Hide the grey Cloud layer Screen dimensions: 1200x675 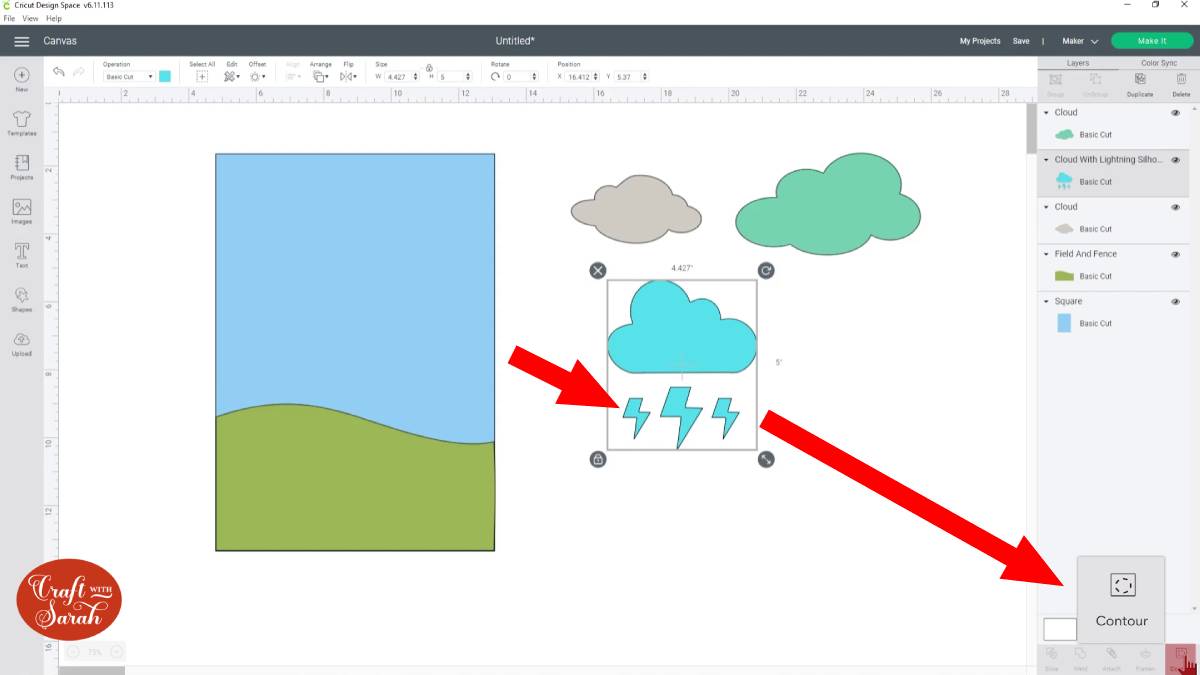tap(1175, 206)
